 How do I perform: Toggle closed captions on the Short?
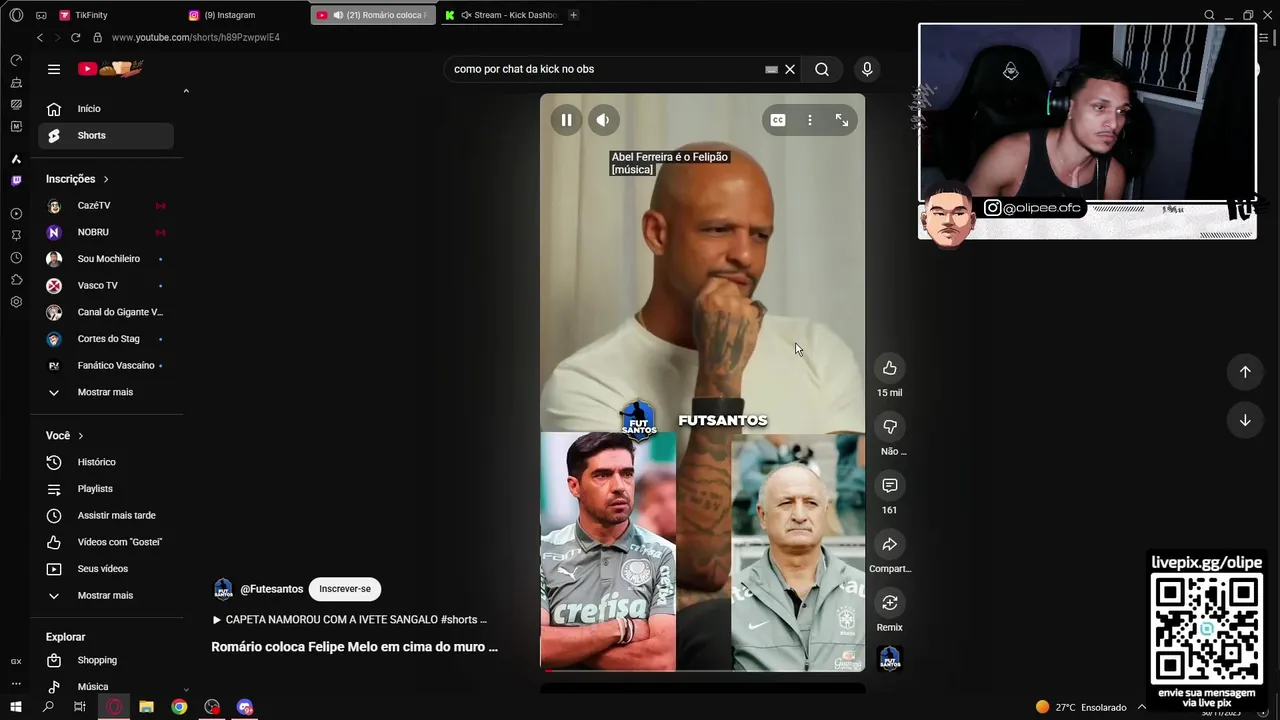(778, 120)
